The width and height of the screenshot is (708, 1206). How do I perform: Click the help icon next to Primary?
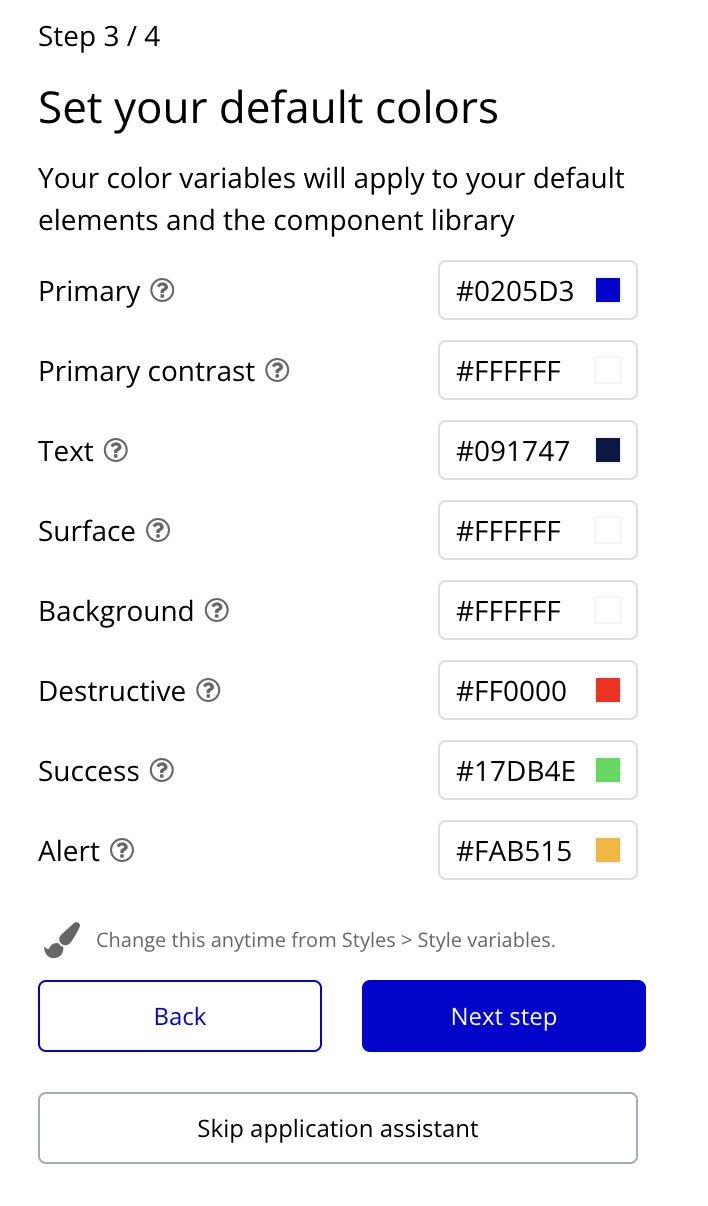[162, 291]
